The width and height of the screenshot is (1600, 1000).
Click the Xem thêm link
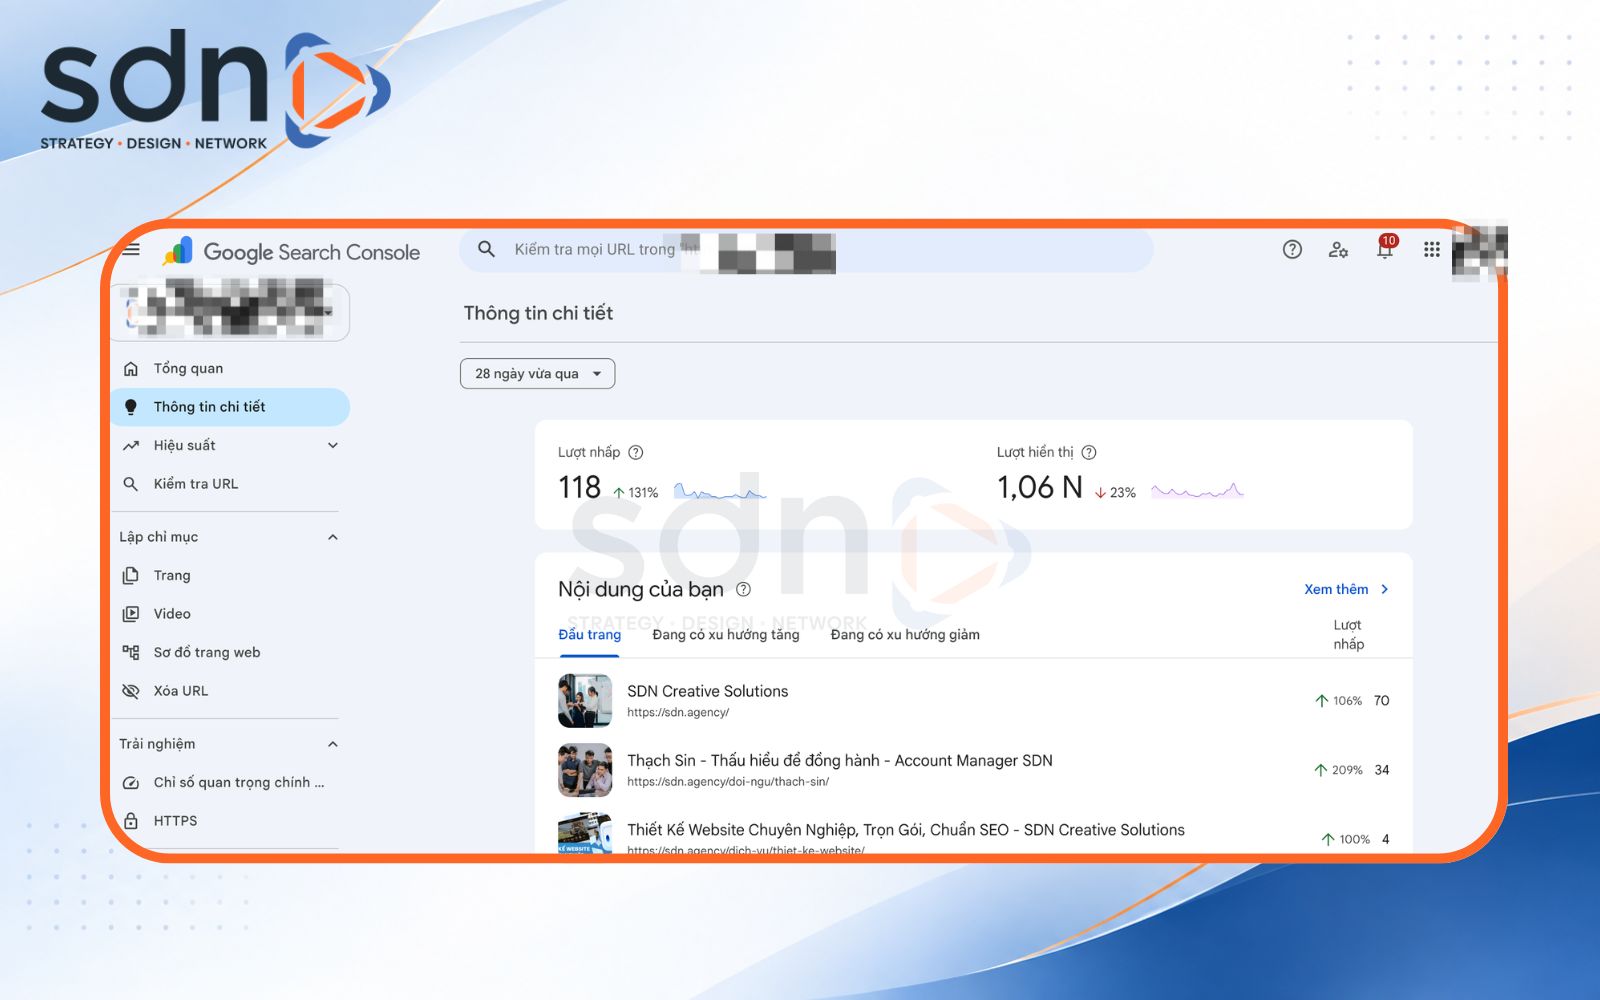click(x=1346, y=589)
